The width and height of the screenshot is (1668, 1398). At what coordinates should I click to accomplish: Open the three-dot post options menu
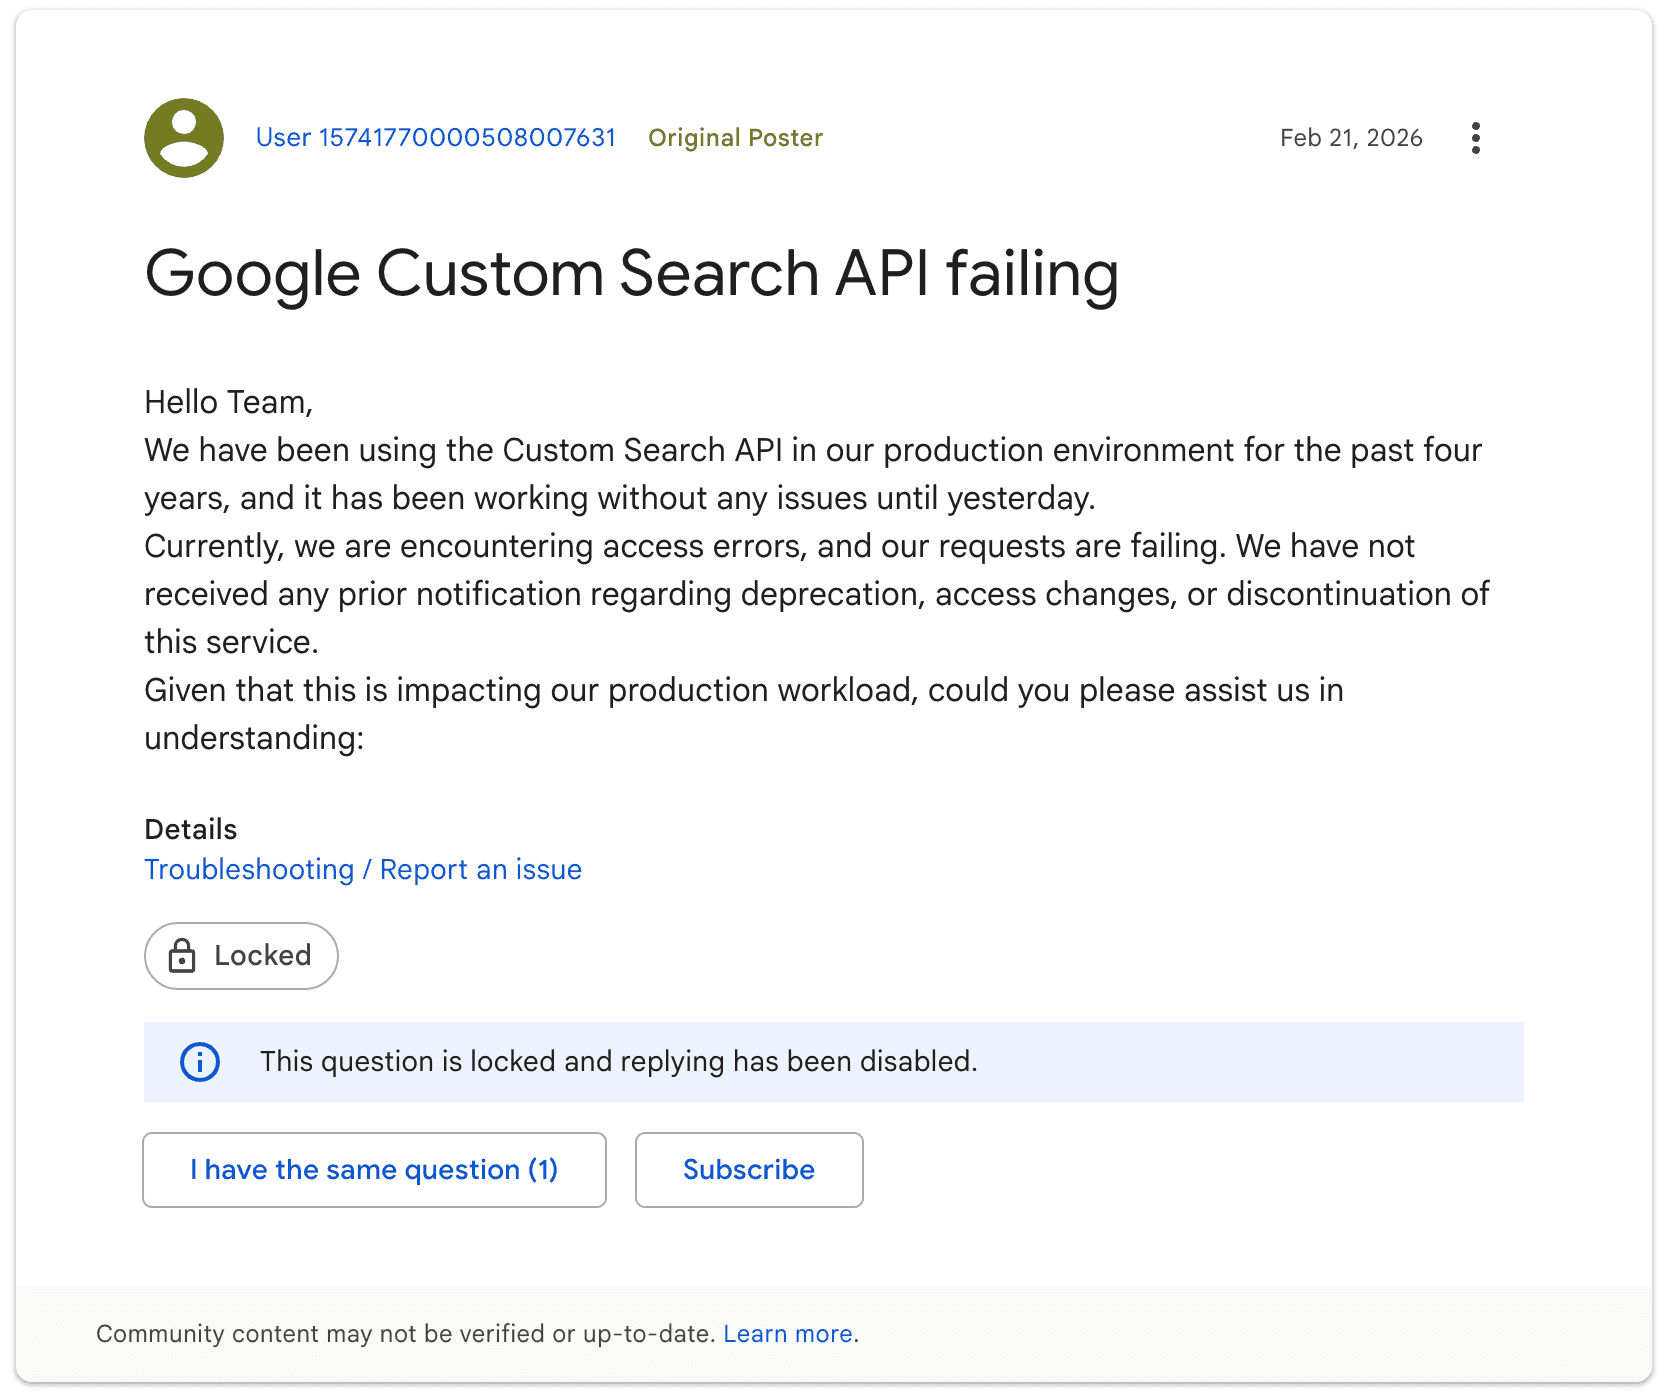[1476, 138]
